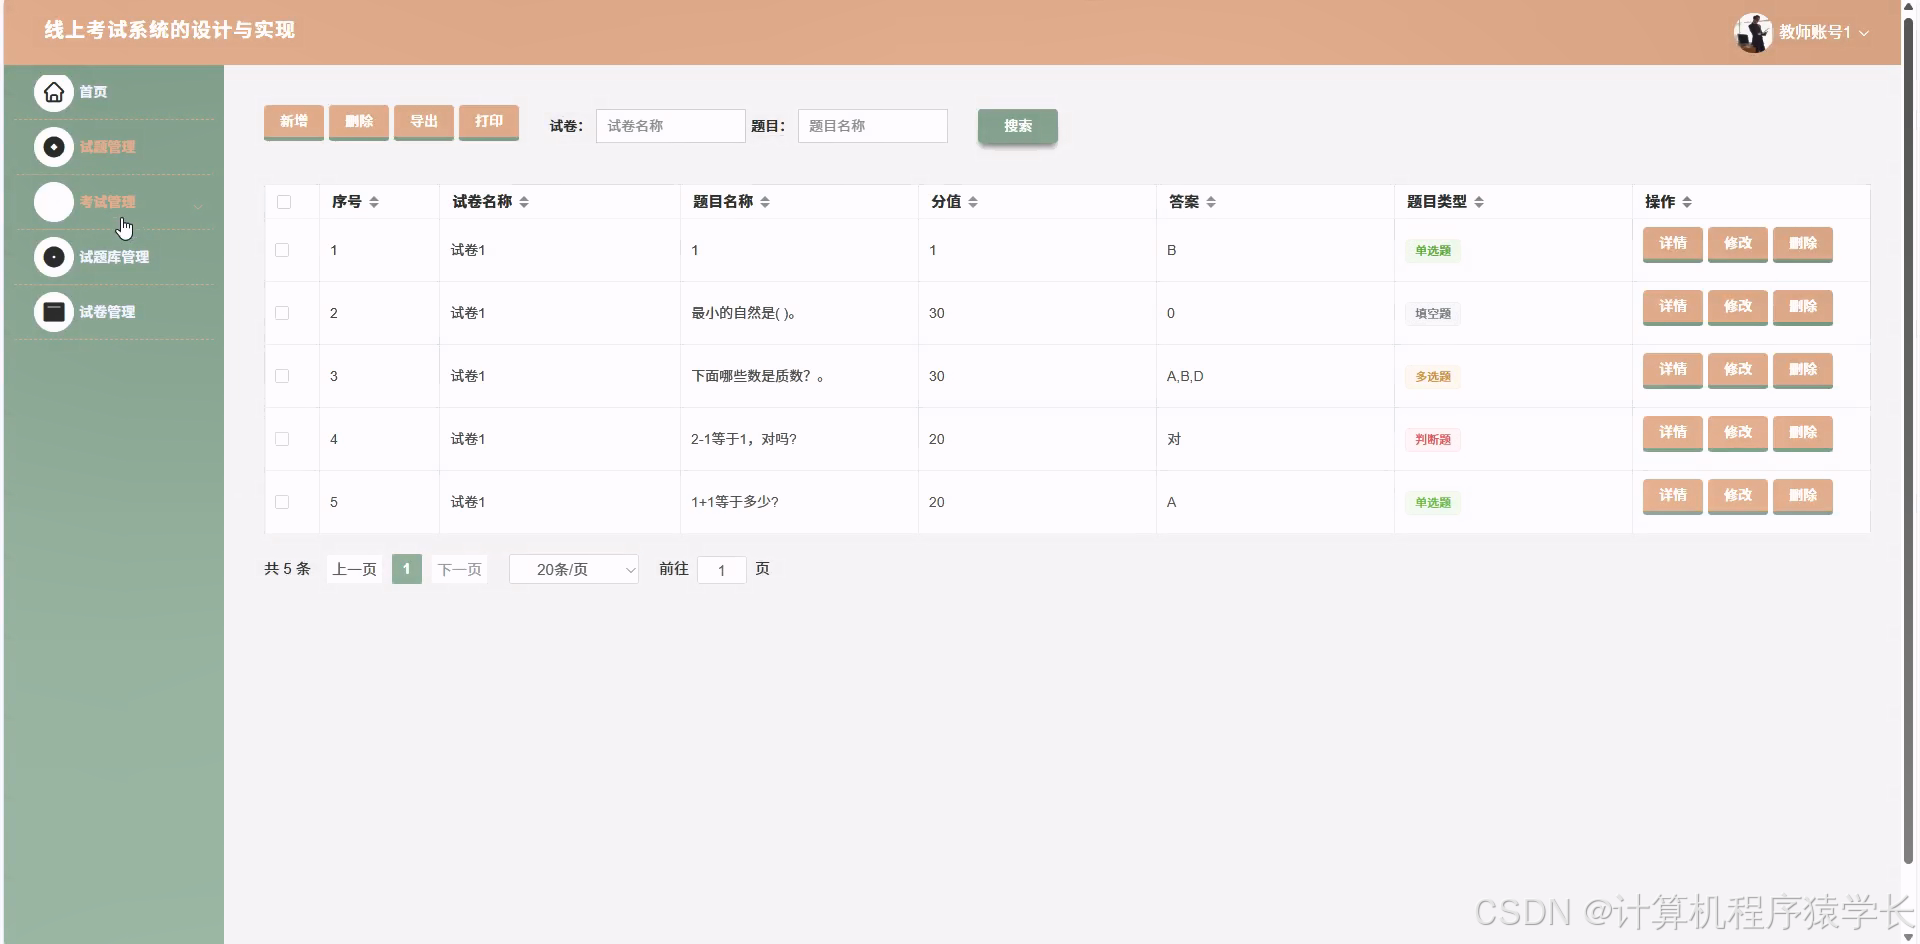Click inside the 试卷名称 input field

tap(670, 126)
